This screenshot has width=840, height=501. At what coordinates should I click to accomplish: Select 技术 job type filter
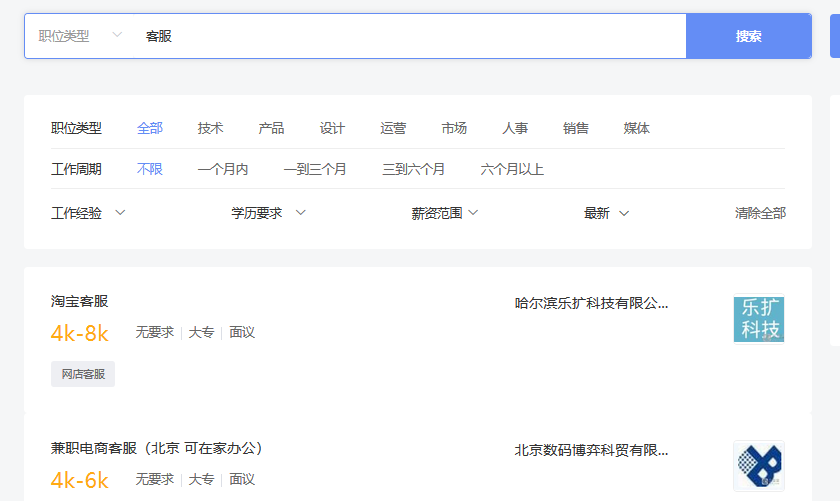(210, 128)
